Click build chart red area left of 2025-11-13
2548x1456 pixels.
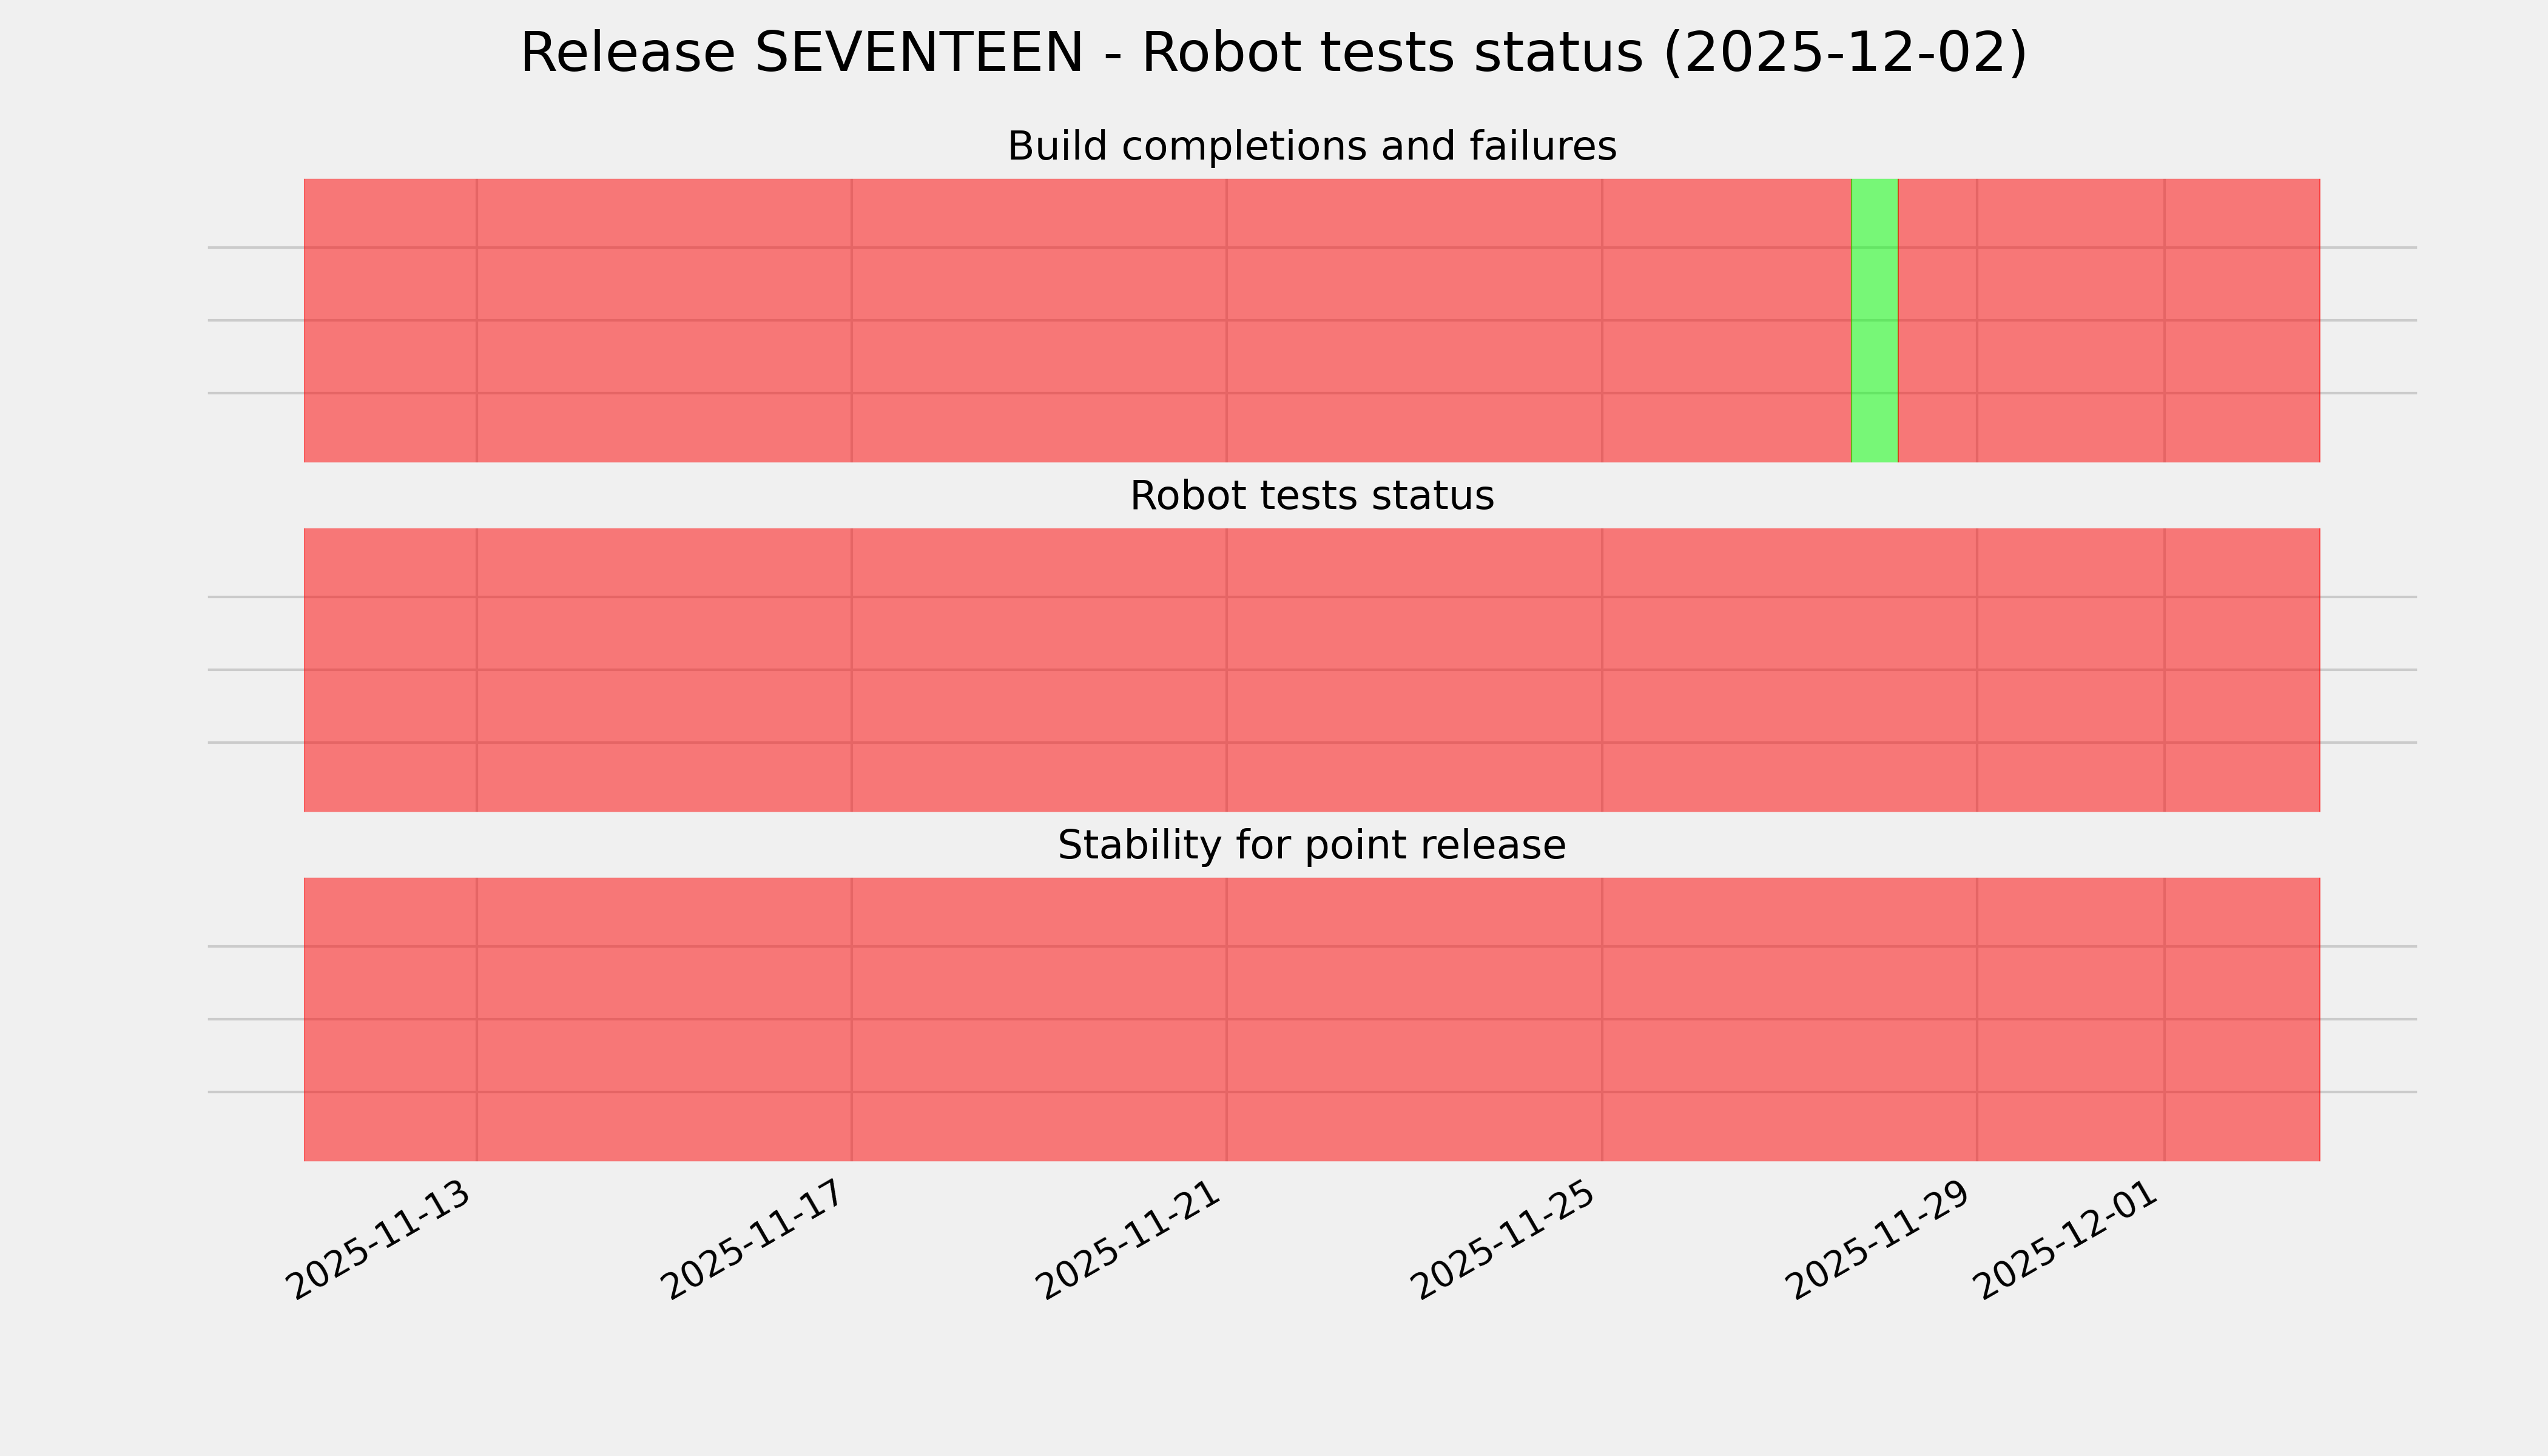coord(390,320)
